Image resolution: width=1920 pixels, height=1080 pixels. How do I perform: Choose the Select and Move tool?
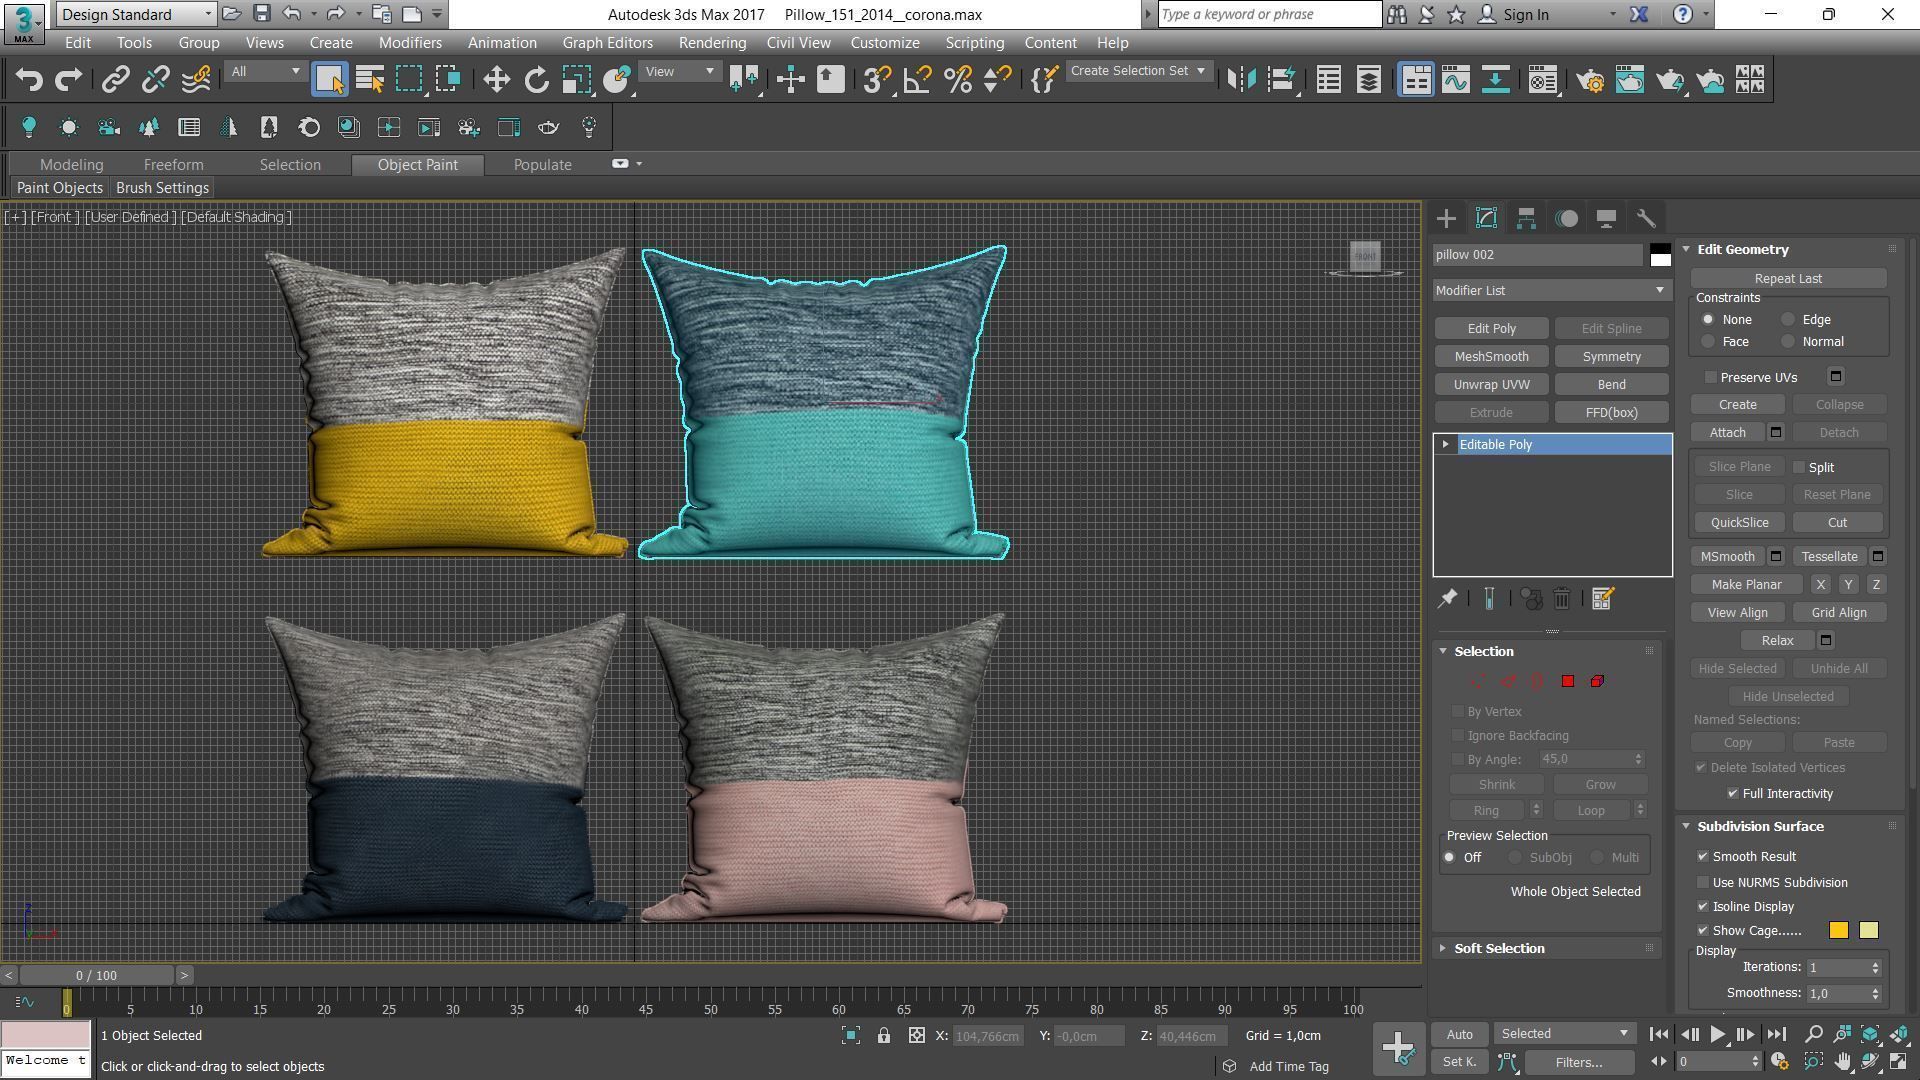496,80
